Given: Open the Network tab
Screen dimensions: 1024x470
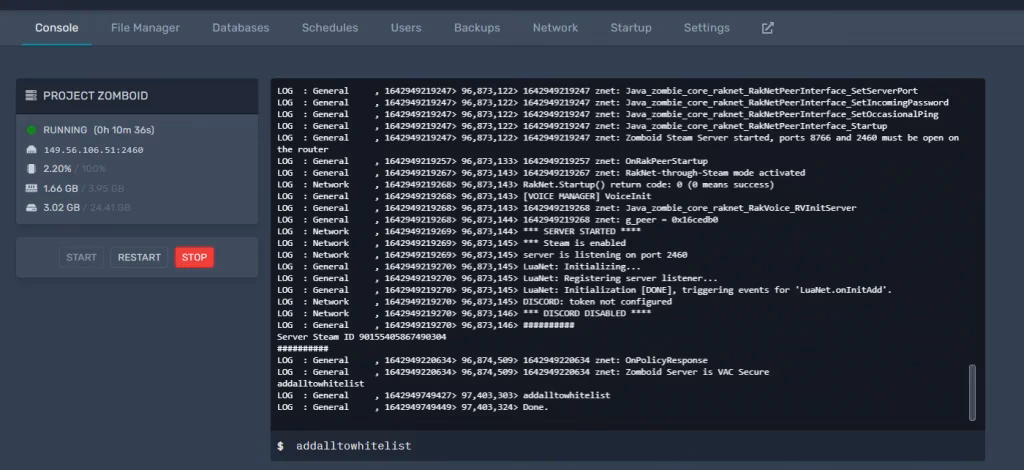Looking at the screenshot, I should tap(555, 28).
